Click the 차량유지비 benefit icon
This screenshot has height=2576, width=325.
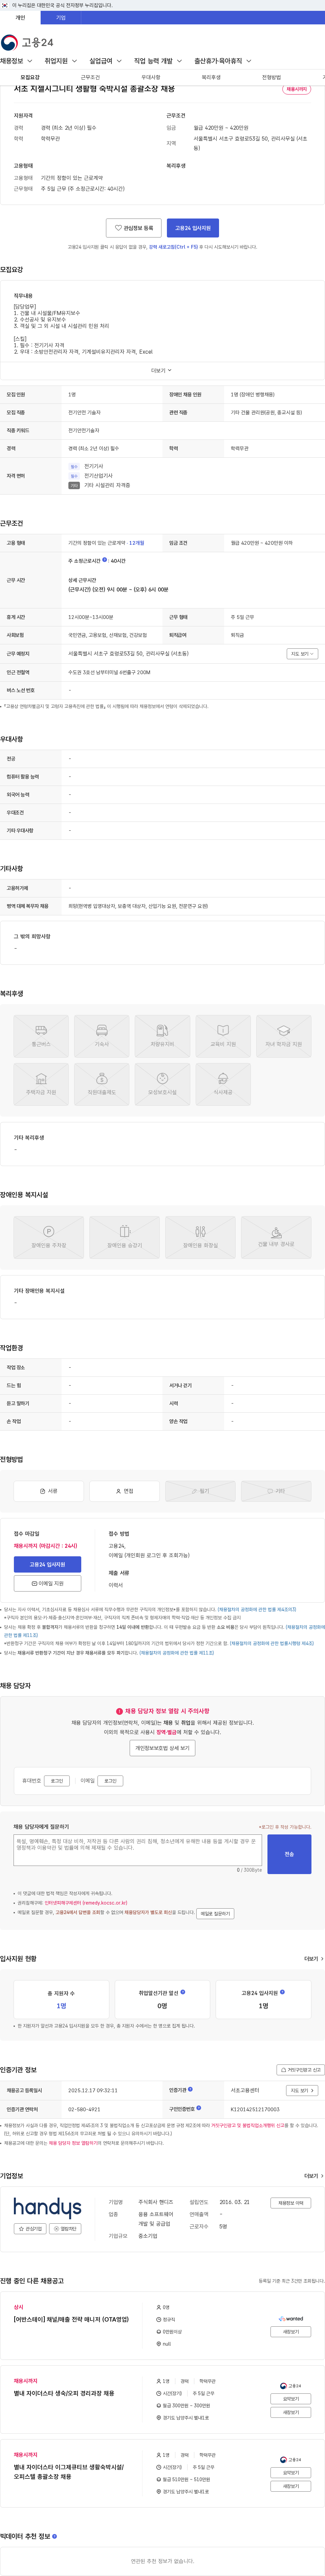pos(162,1036)
